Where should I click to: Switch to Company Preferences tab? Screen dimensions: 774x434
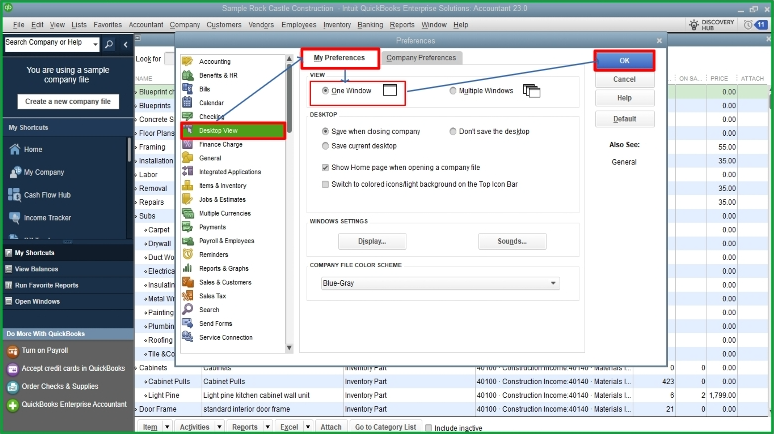point(421,58)
